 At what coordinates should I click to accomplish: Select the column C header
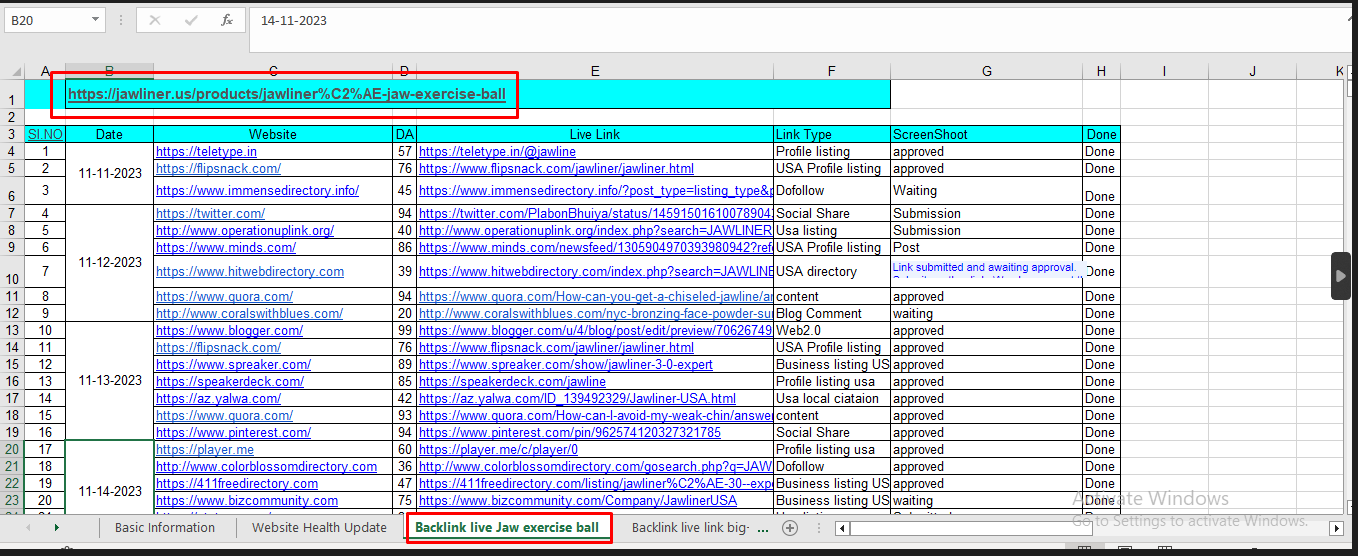273,71
